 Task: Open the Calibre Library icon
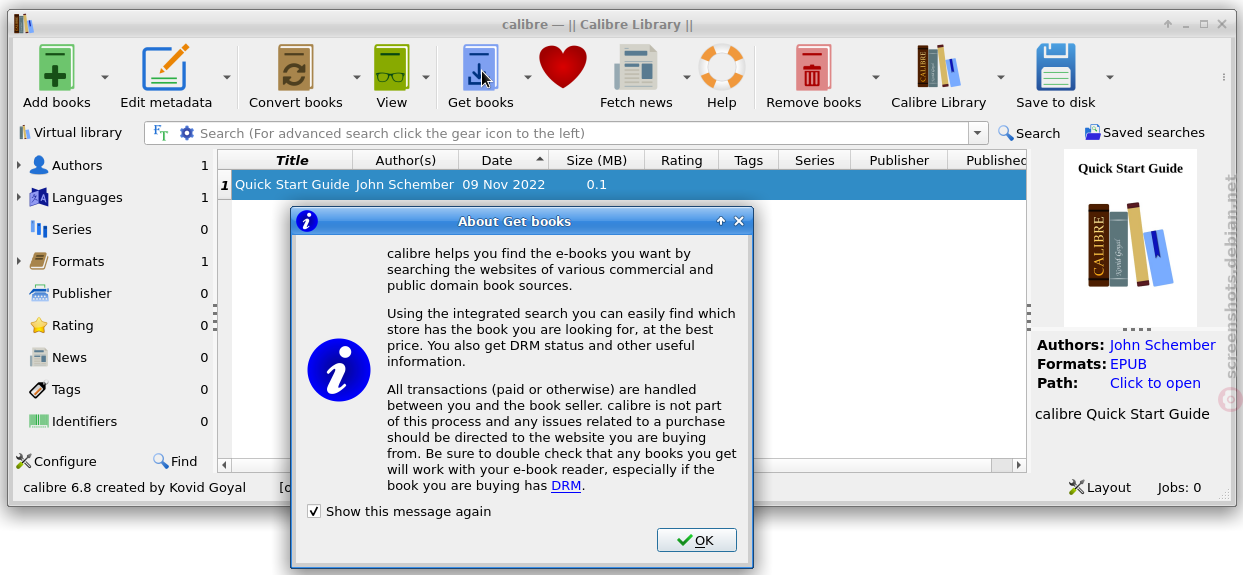(x=938, y=68)
